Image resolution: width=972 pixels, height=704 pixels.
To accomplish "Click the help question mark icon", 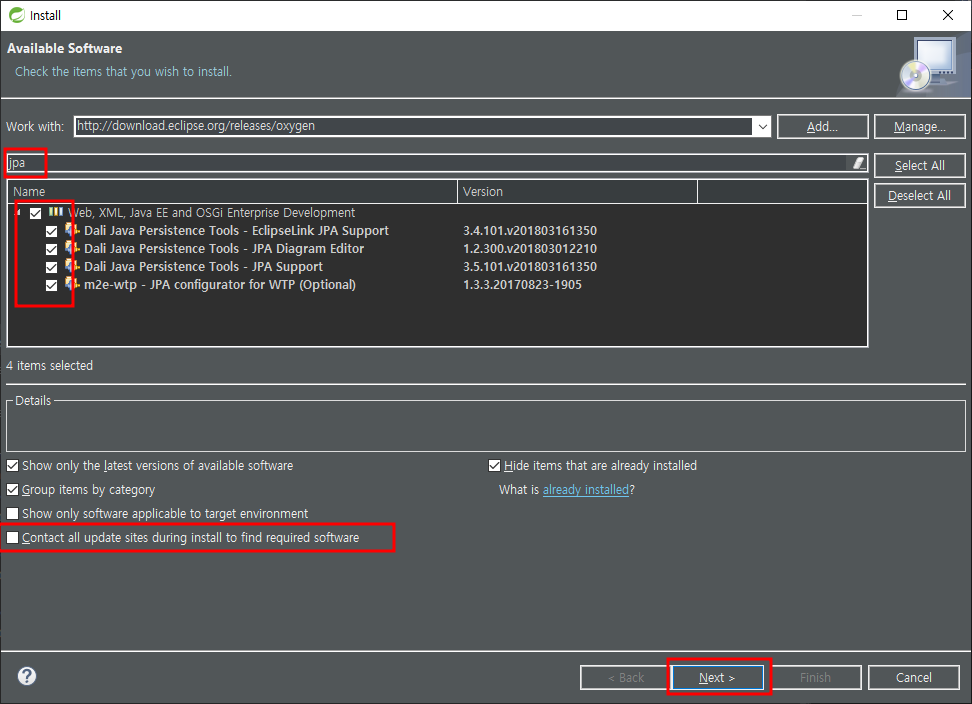I will coord(27,675).
